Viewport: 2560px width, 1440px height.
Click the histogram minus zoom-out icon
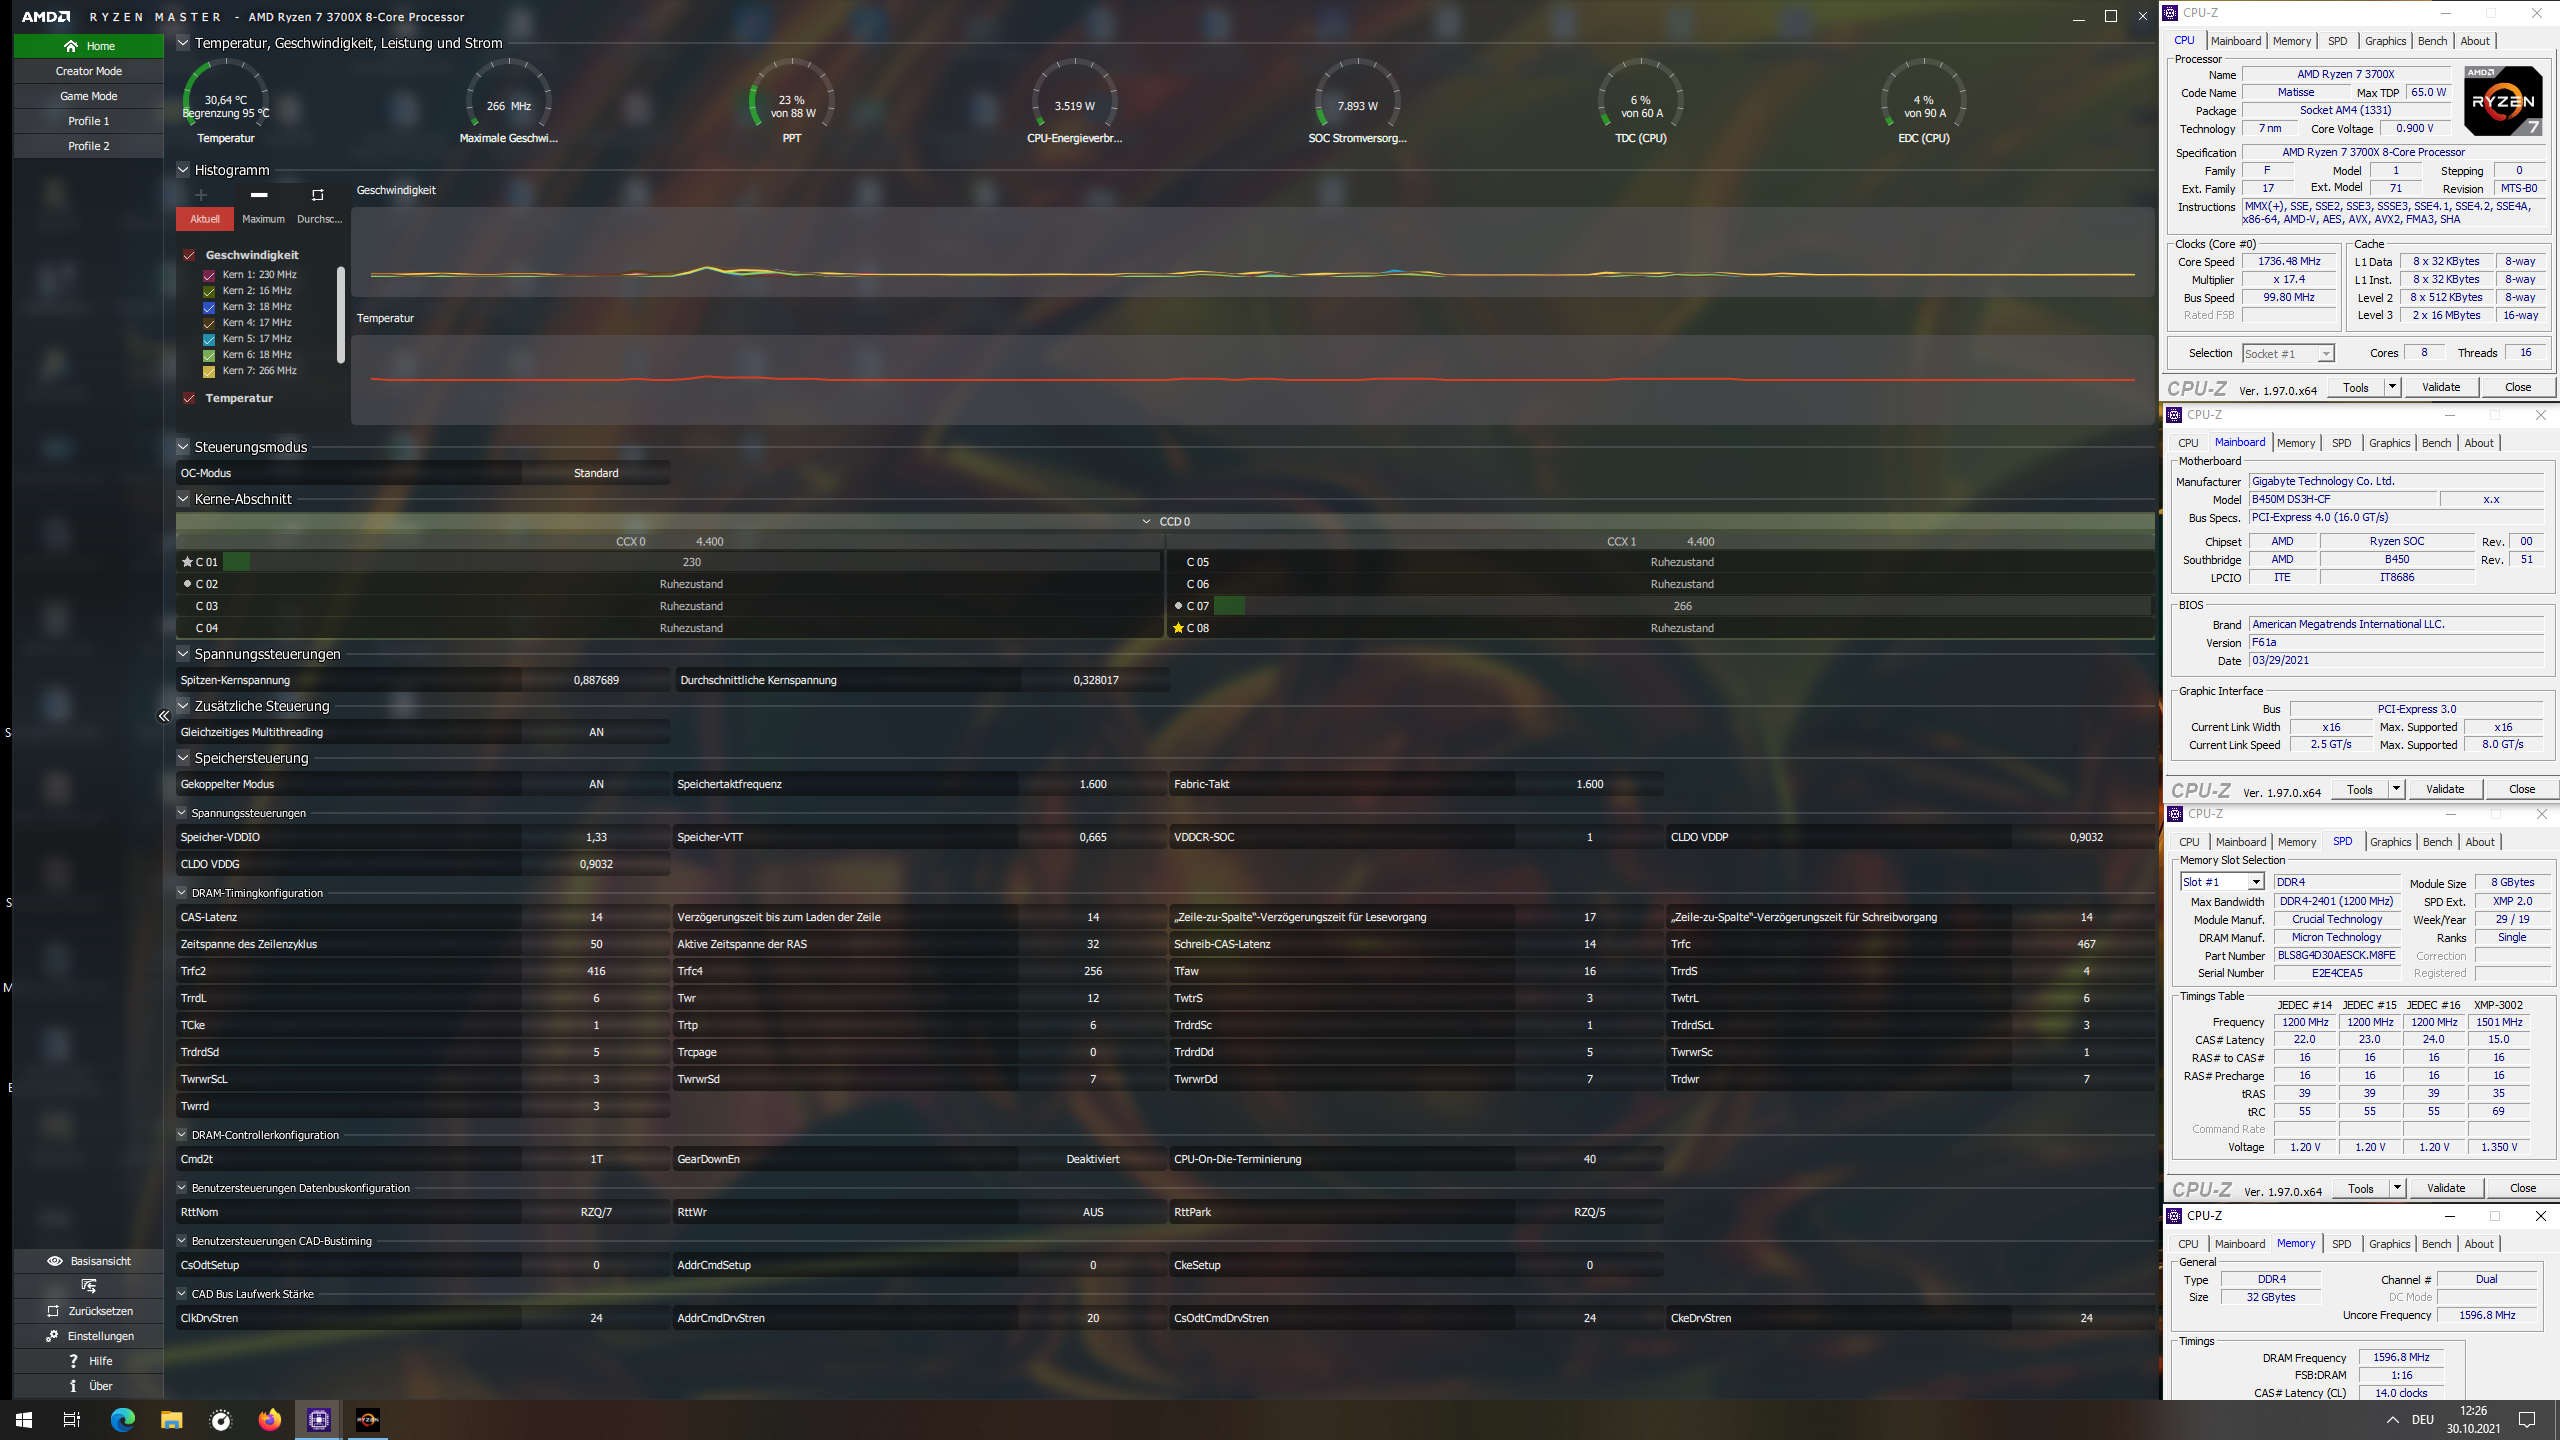pos(259,195)
